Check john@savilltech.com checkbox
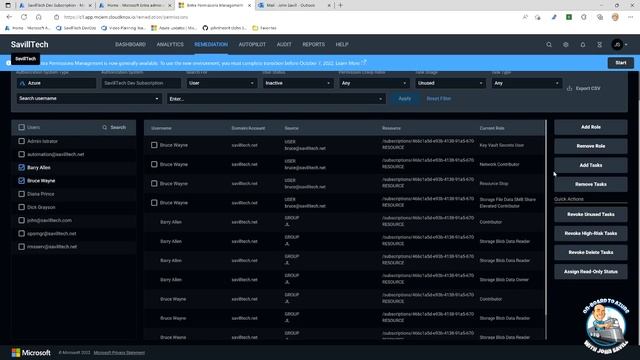The width and height of the screenshot is (640, 360). point(22,220)
